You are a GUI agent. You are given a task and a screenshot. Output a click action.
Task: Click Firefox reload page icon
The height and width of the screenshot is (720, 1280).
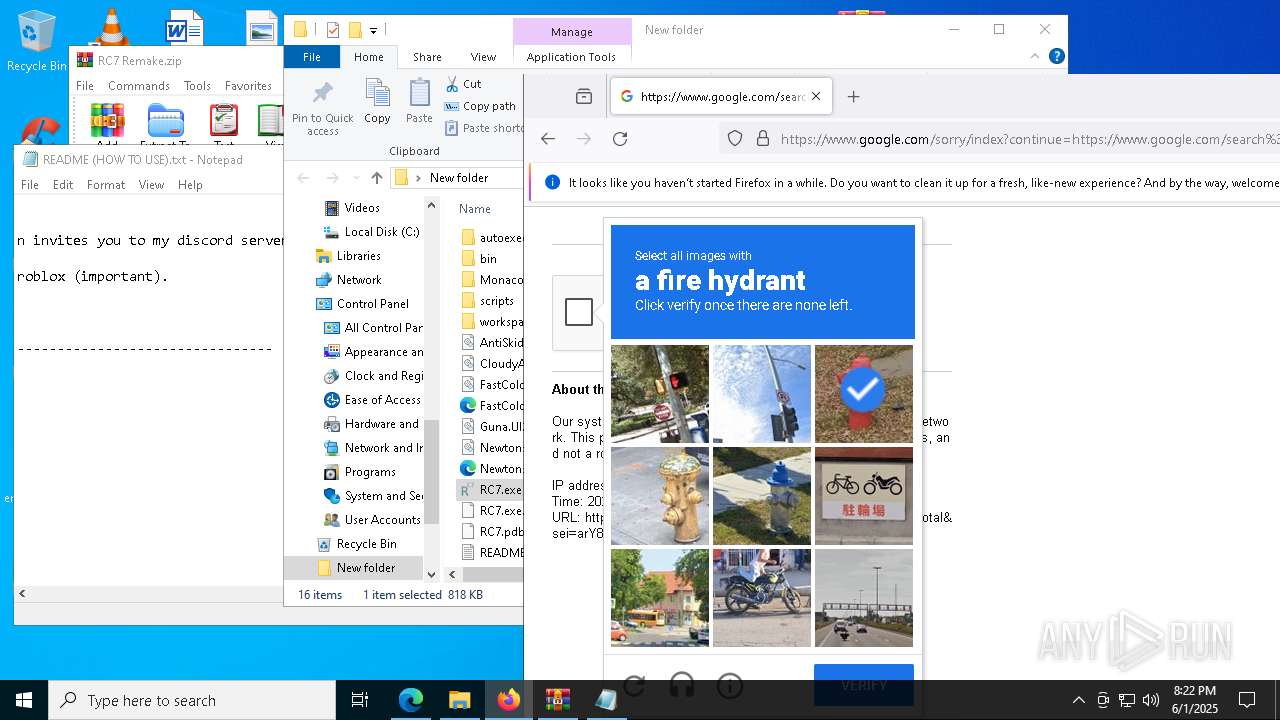(620, 139)
